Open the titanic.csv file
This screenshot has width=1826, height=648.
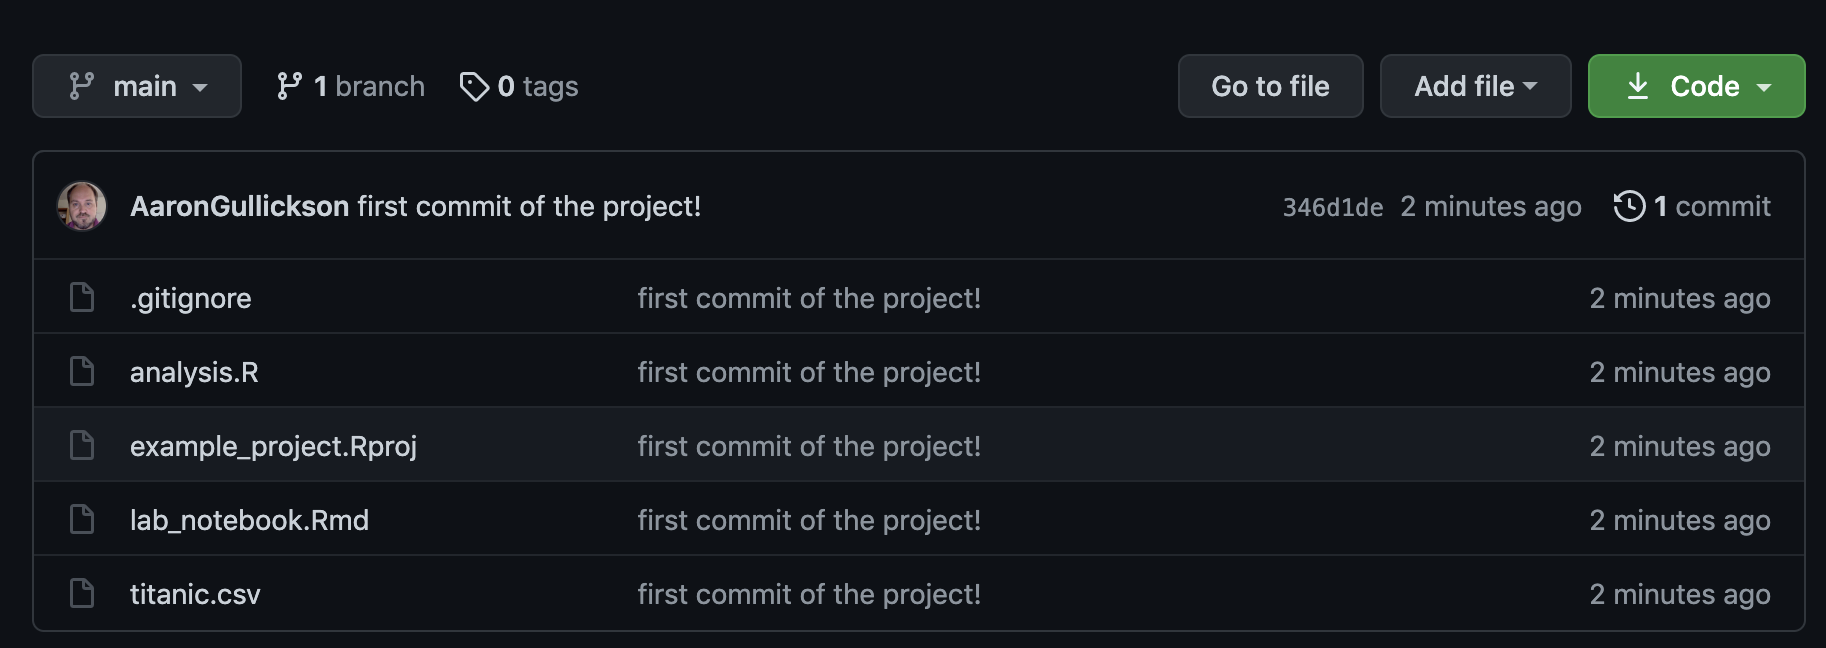[x=195, y=594]
